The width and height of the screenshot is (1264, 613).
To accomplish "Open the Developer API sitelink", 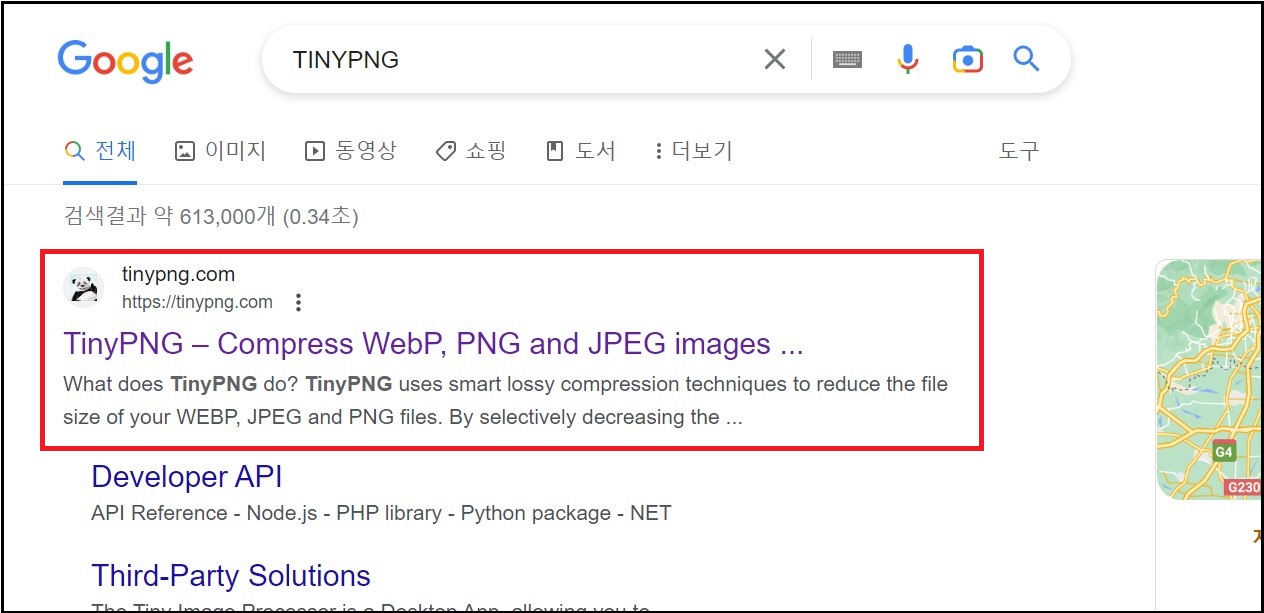I will (x=187, y=477).
